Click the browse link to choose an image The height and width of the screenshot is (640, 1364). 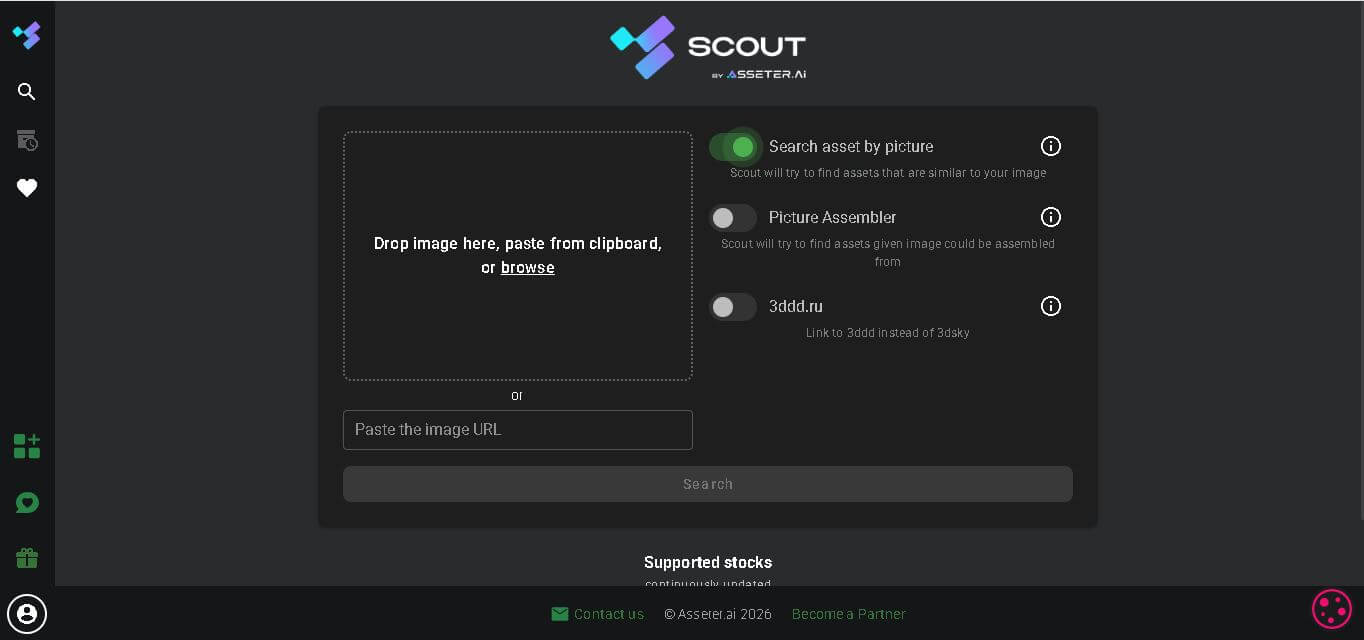(527, 267)
